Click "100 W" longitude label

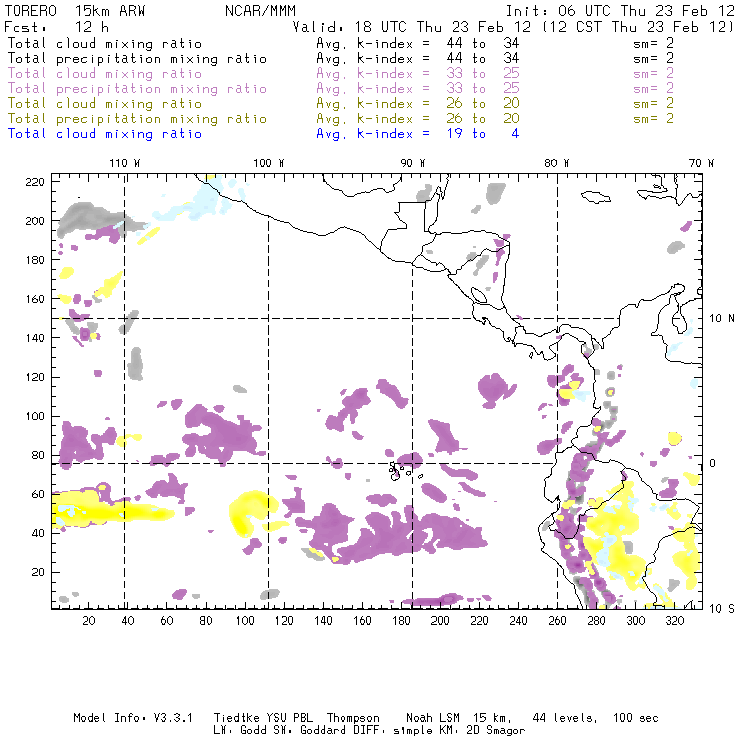(x=269, y=163)
